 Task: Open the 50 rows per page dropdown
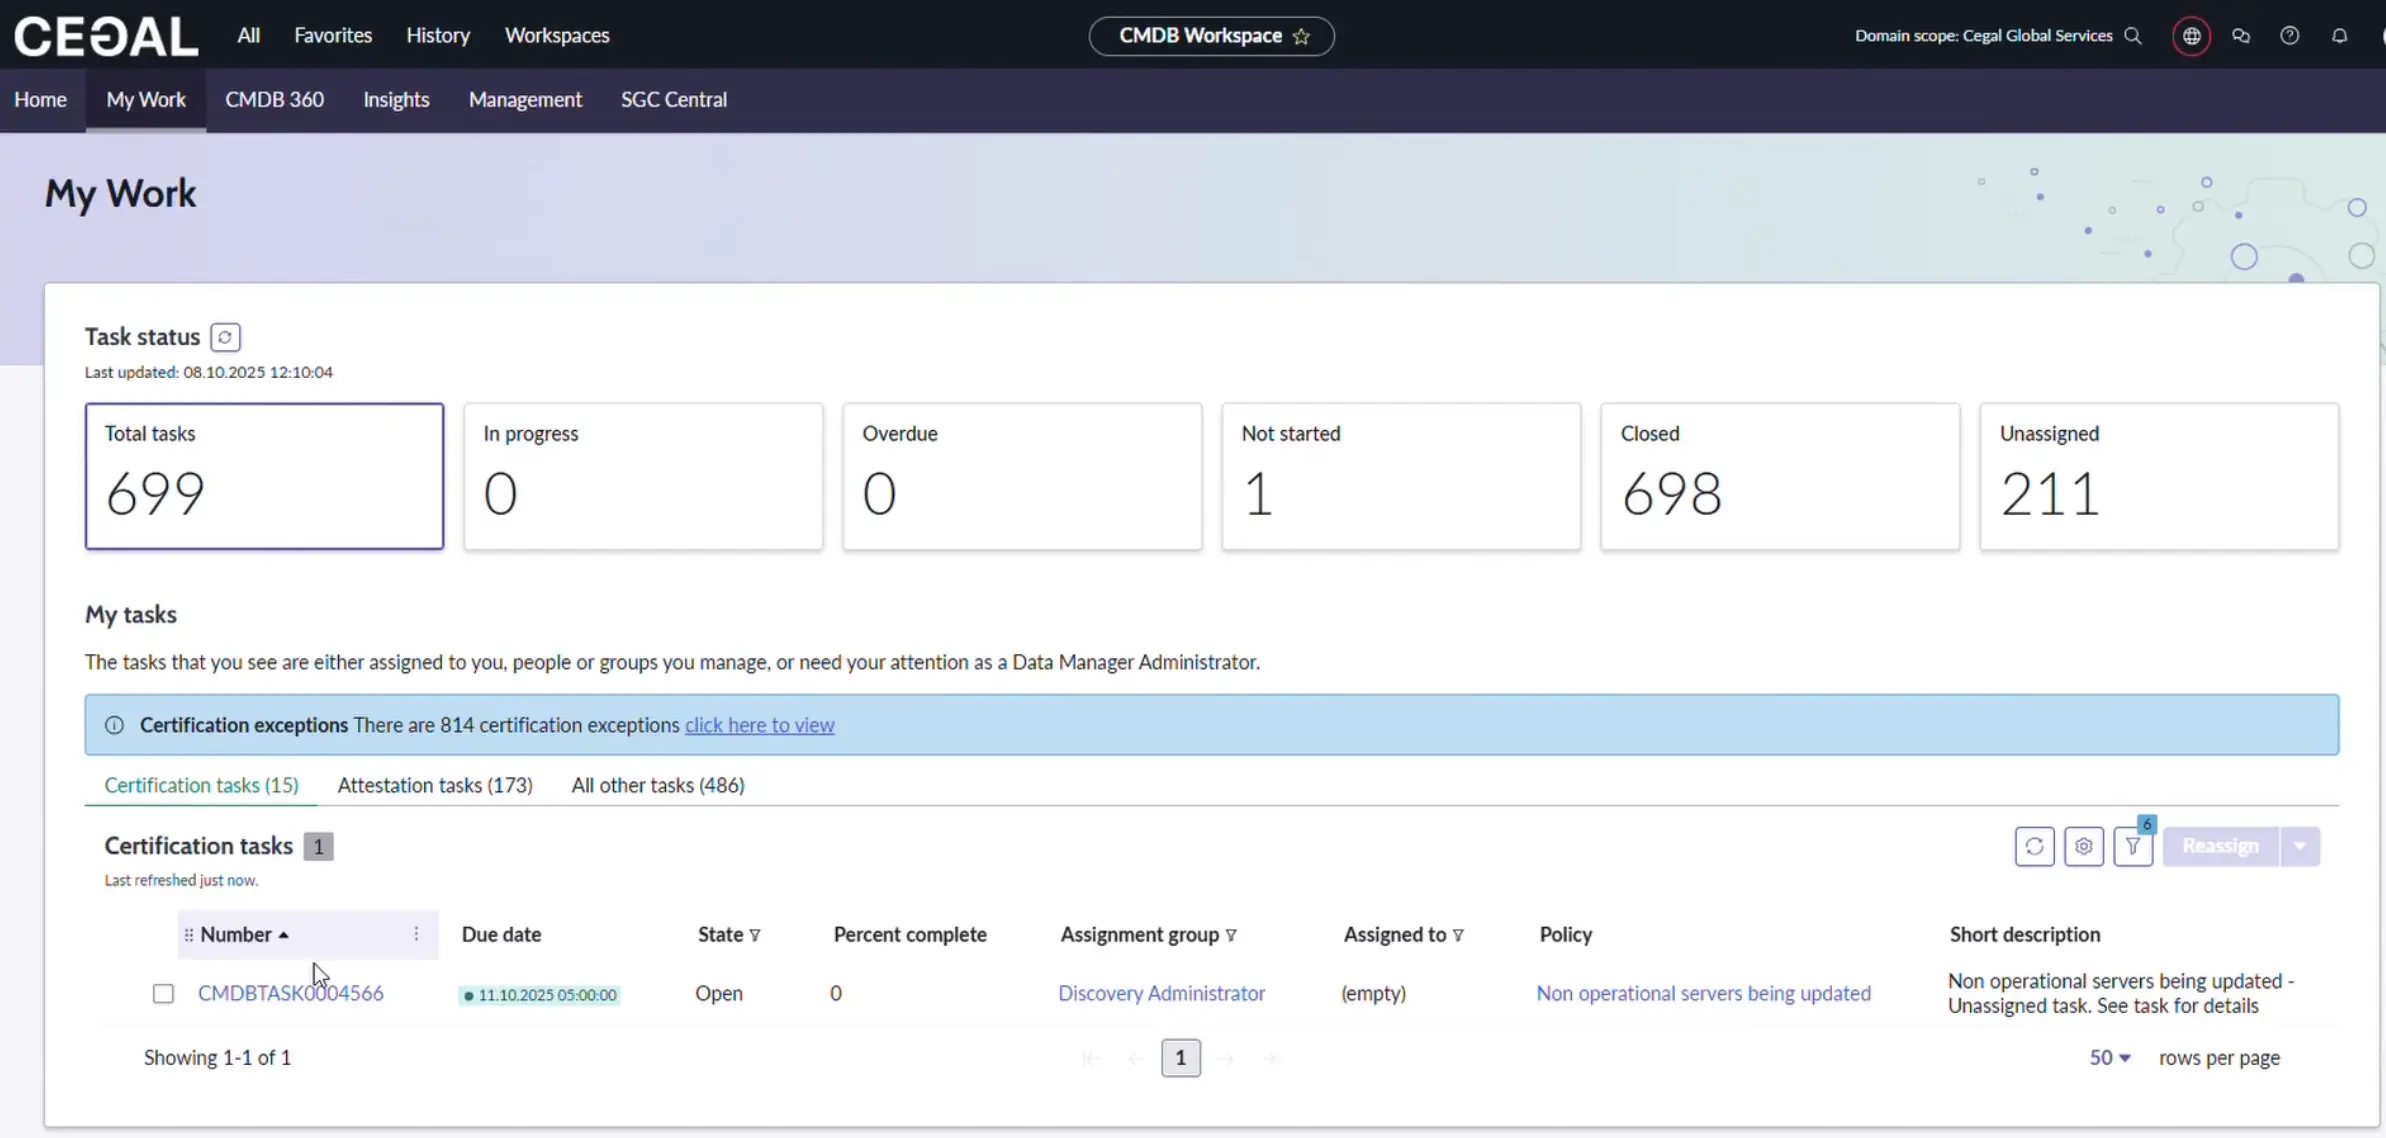[2110, 1057]
